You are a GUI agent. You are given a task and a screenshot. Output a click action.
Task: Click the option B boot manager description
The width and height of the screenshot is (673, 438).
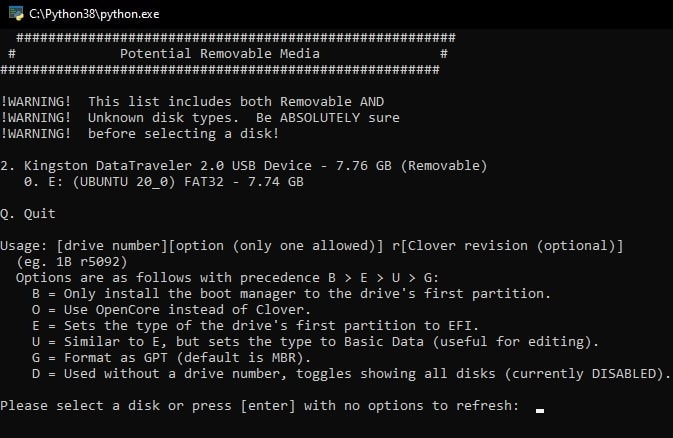click(291, 294)
